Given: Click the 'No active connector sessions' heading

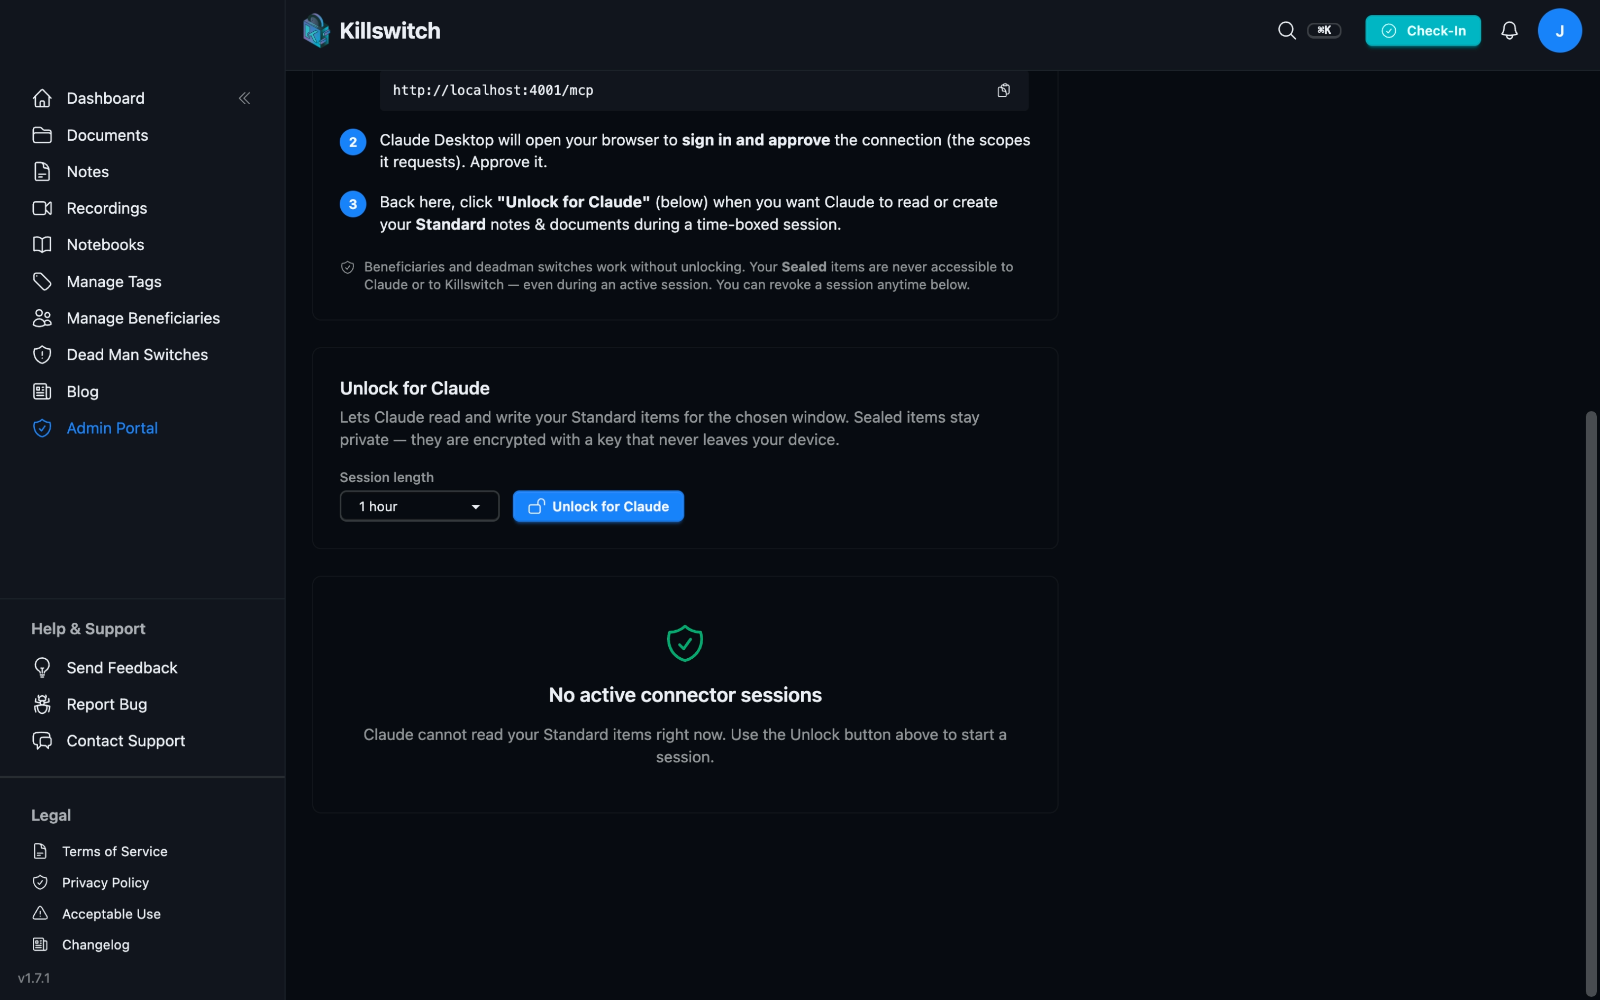Looking at the screenshot, I should (685, 695).
